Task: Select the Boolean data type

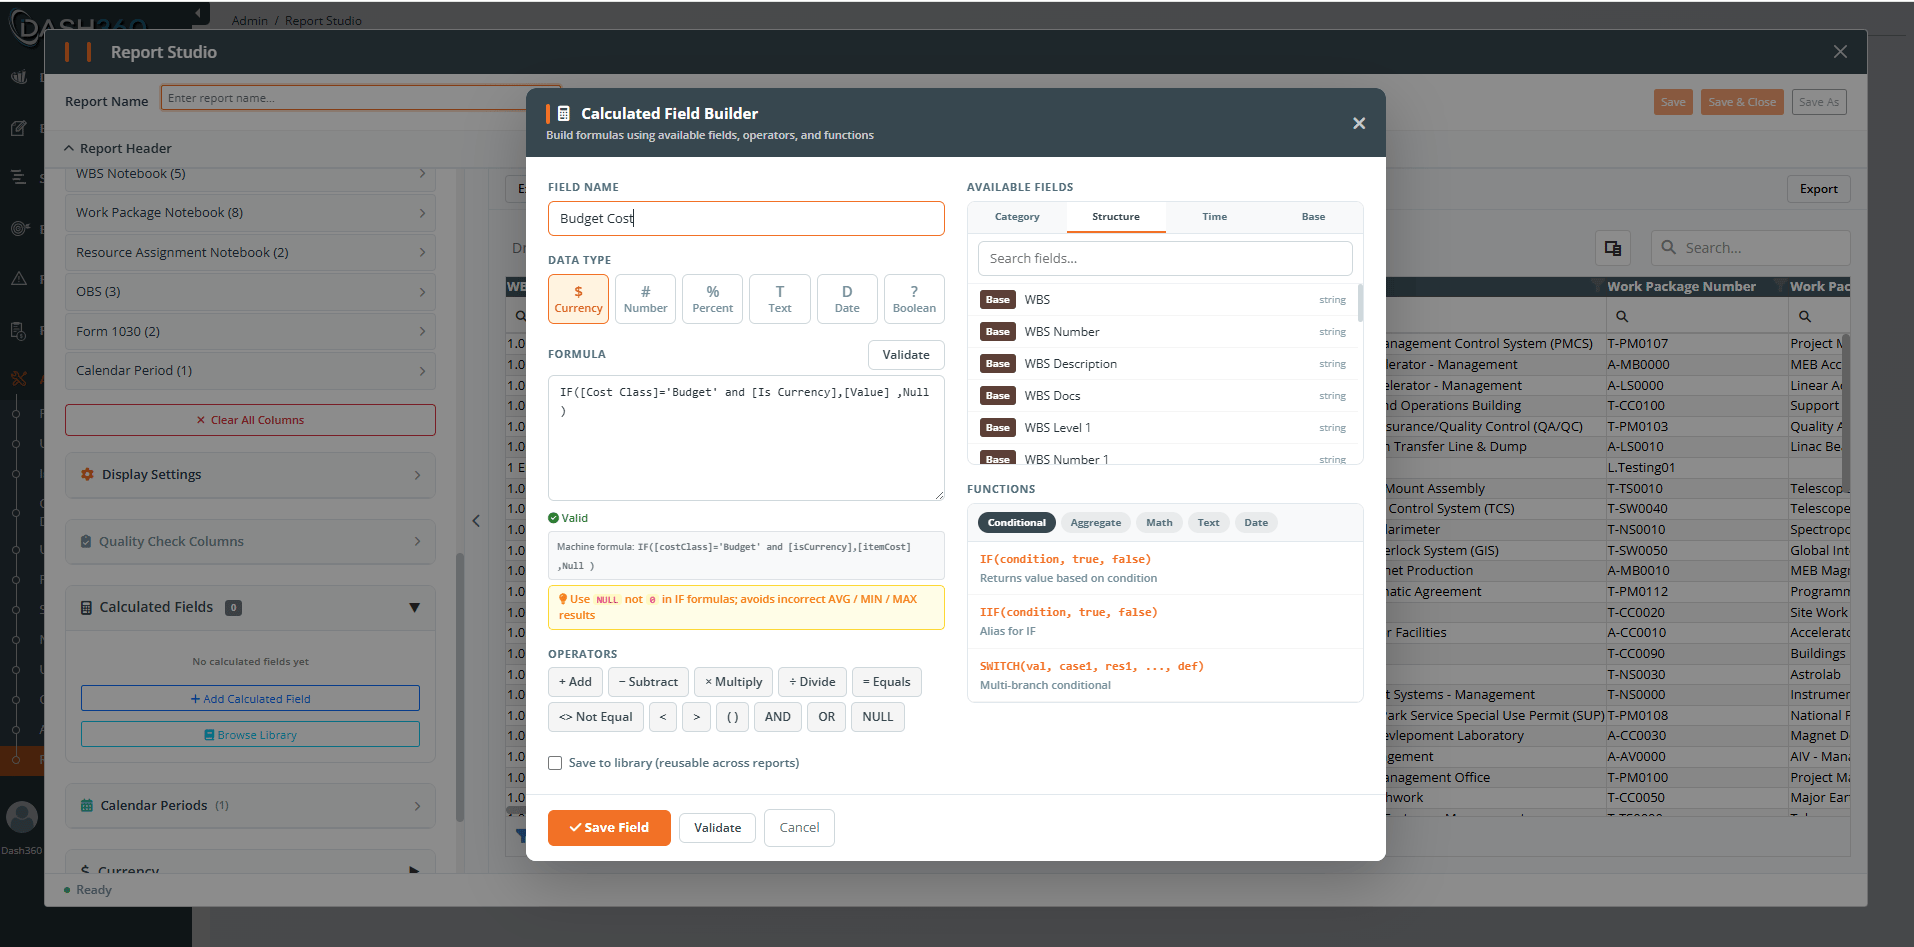Action: coord(914,299)
